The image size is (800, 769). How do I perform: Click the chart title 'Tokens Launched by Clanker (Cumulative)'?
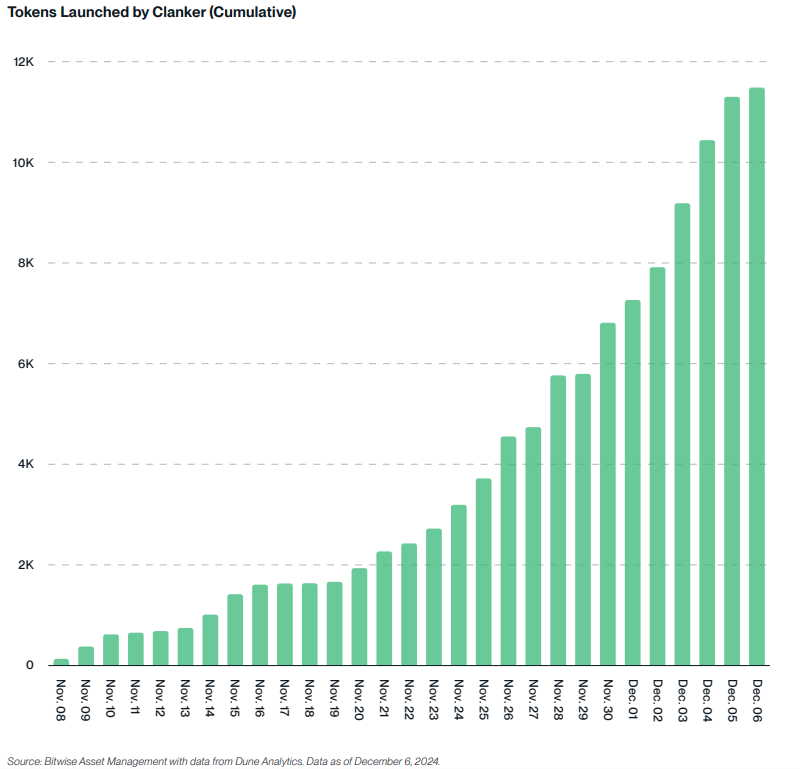(x=152, y=12)
